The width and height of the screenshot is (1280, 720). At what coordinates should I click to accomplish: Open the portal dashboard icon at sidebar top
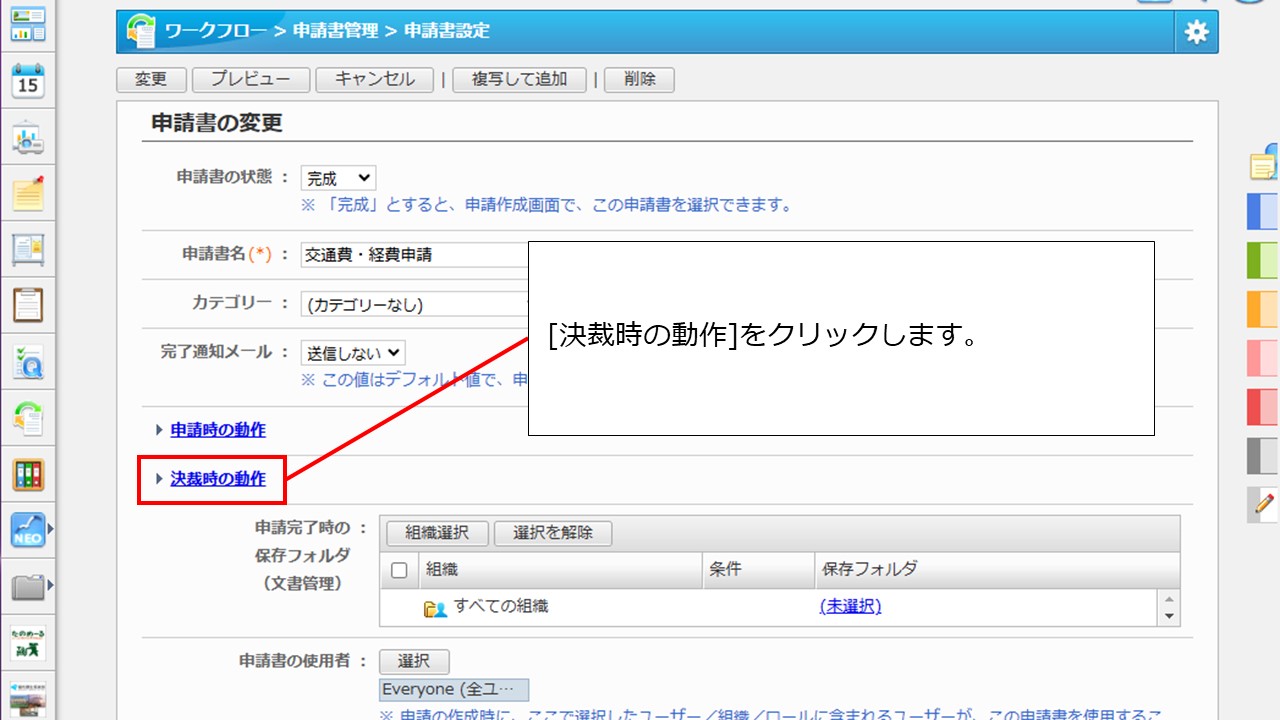29,24
